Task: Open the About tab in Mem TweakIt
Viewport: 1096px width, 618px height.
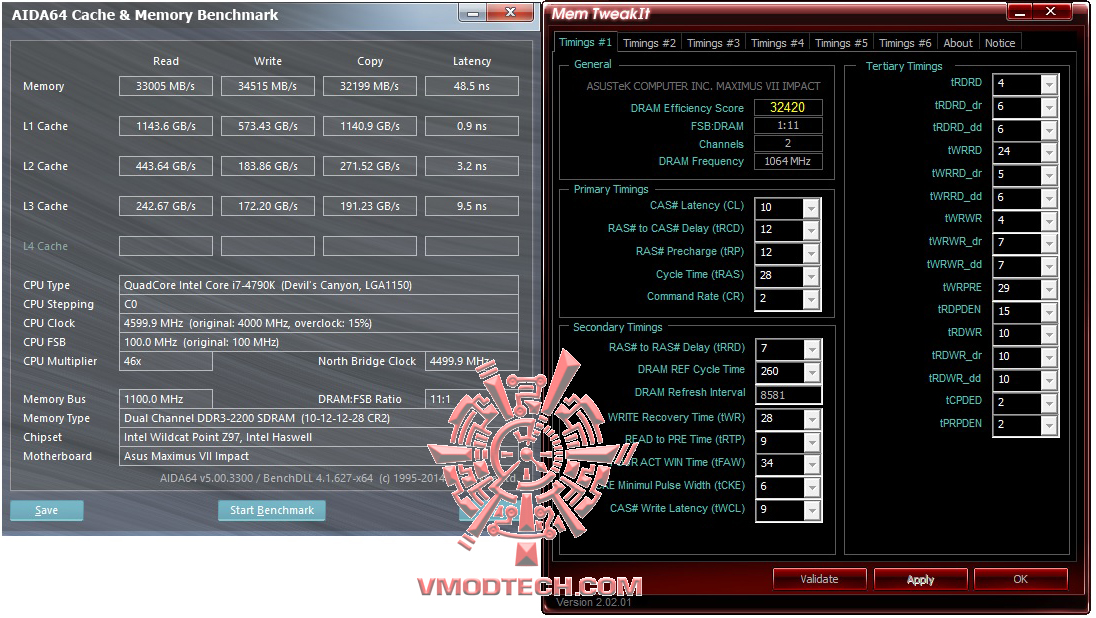Action: tap(958, 43)
